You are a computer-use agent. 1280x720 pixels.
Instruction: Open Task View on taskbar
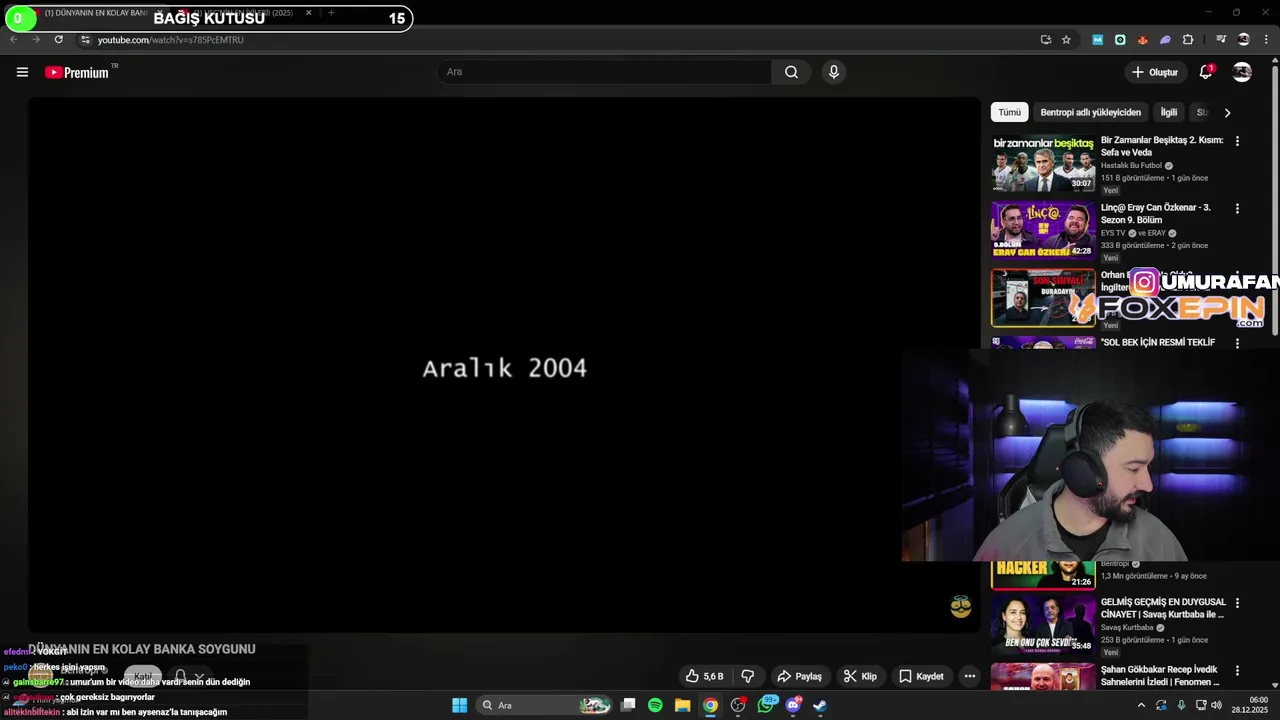coord(628,705)
